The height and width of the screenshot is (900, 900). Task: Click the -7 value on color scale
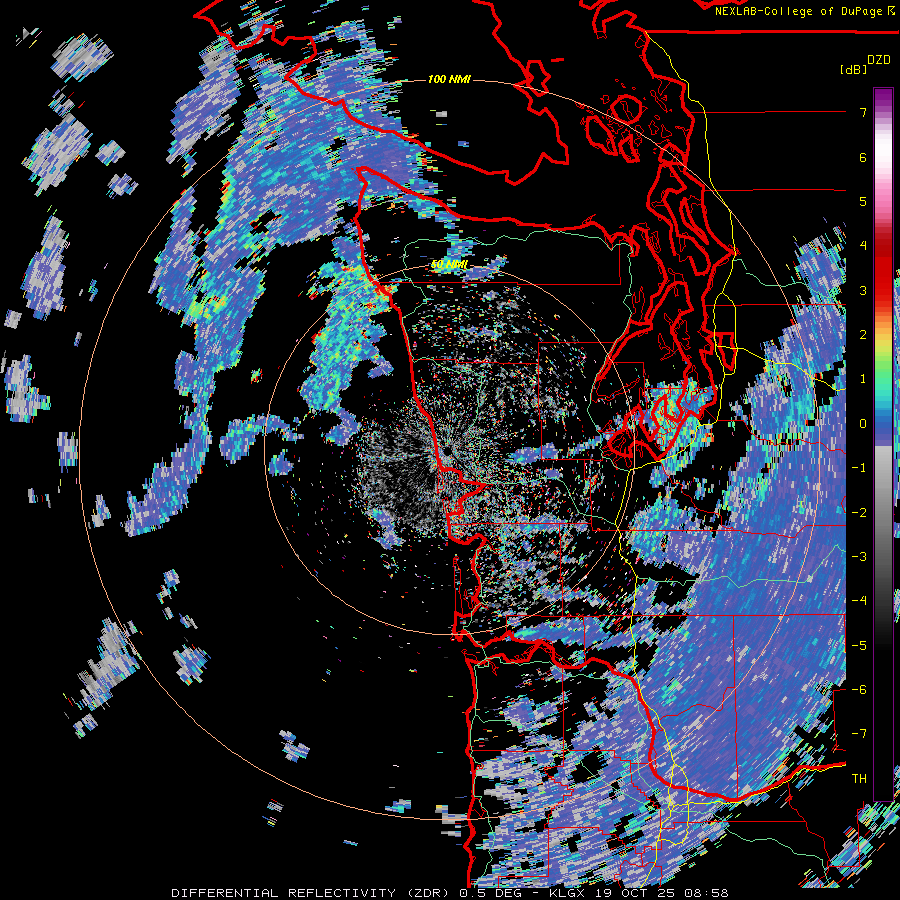point(859,734)
